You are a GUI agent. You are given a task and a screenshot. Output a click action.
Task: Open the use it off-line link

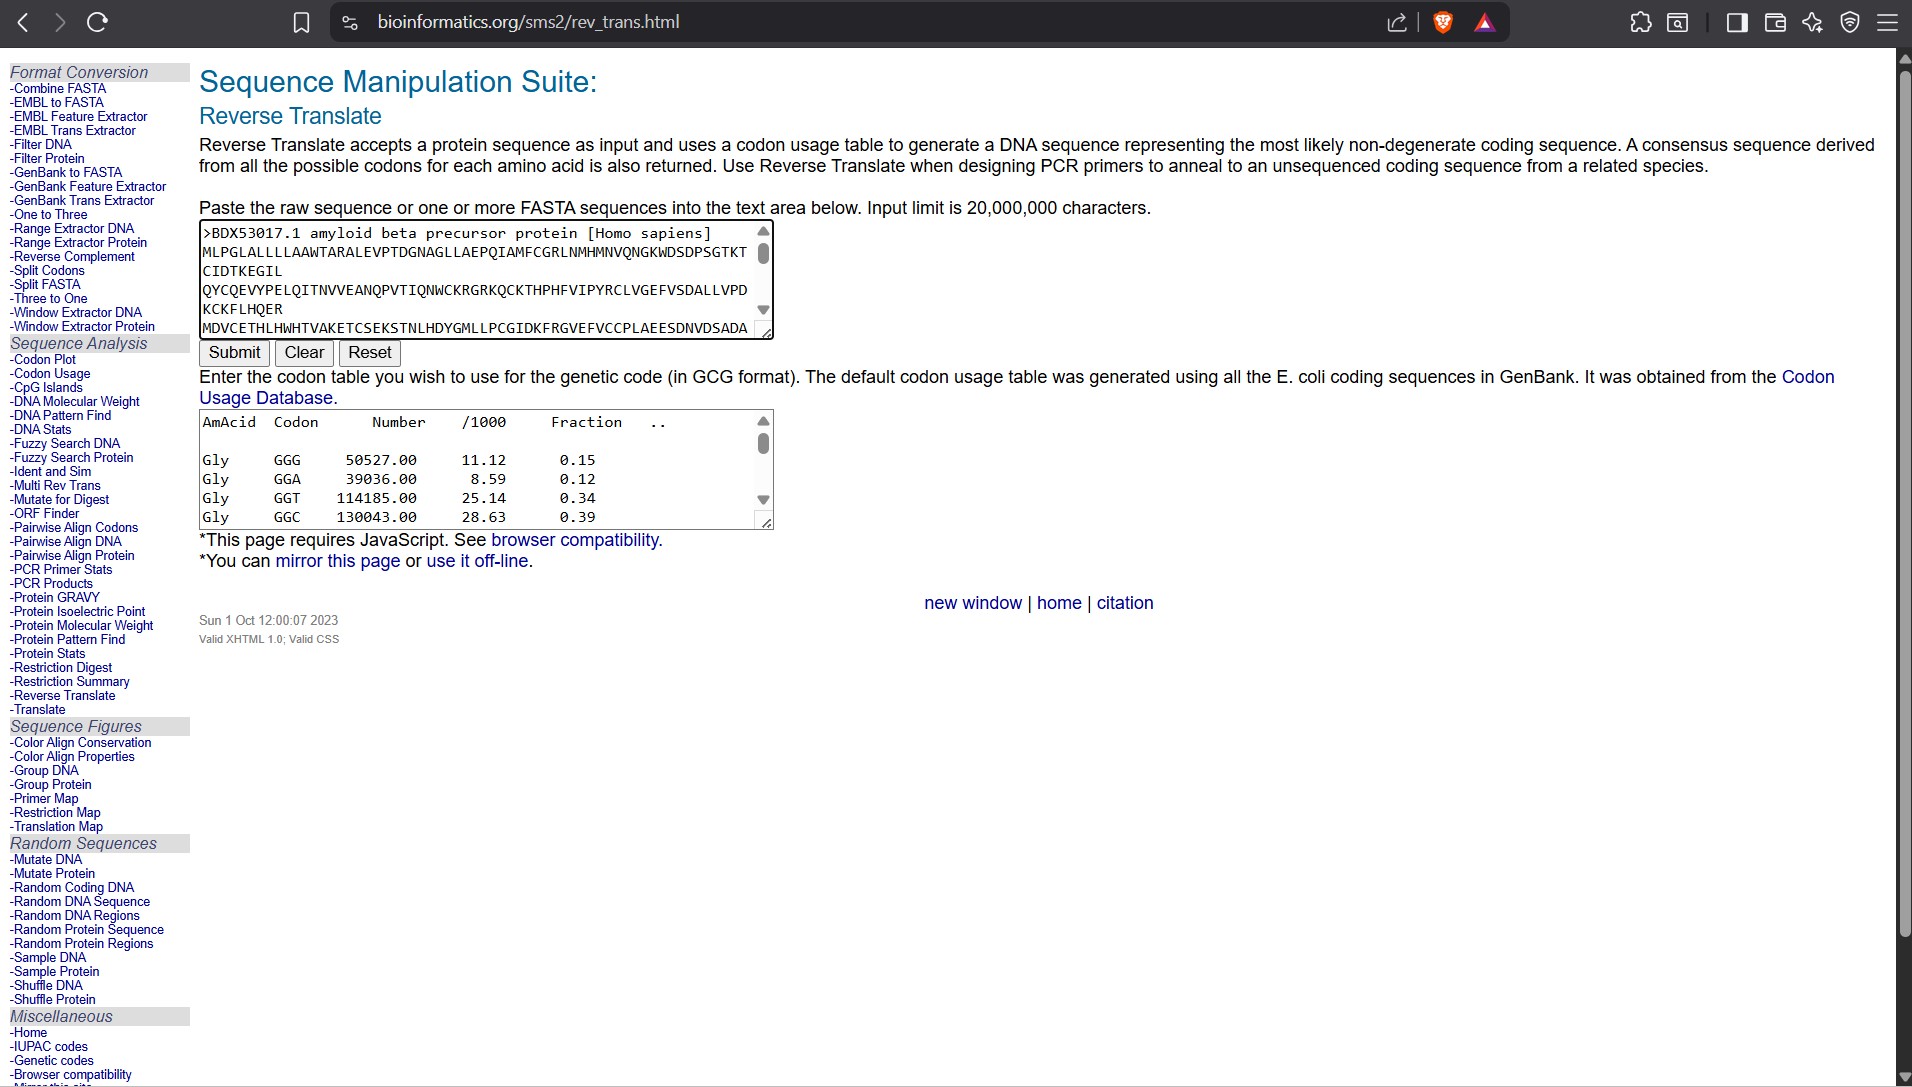[x=477, y=561]
